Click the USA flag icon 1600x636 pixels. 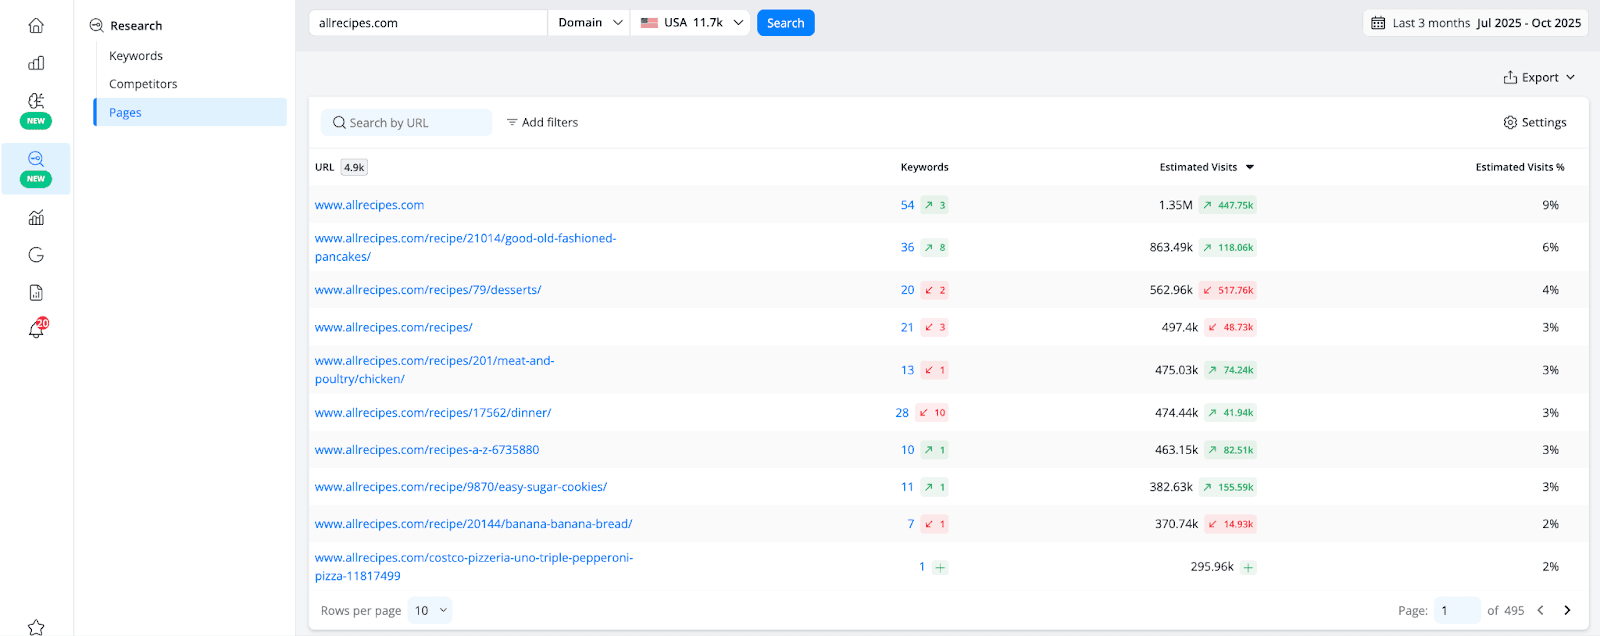[x=649, y=23]
